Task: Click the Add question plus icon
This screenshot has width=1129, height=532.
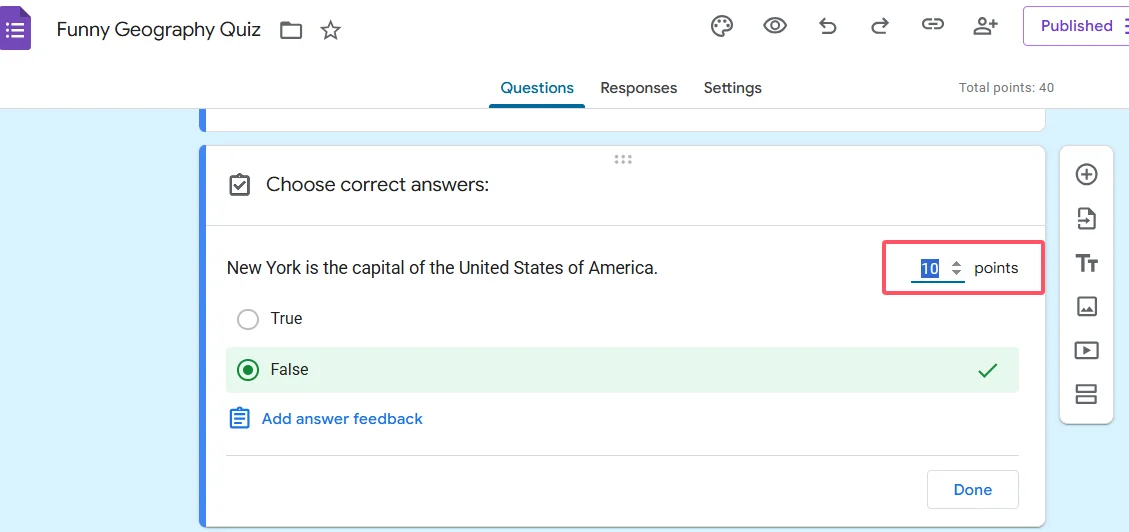Action: 1086,175
